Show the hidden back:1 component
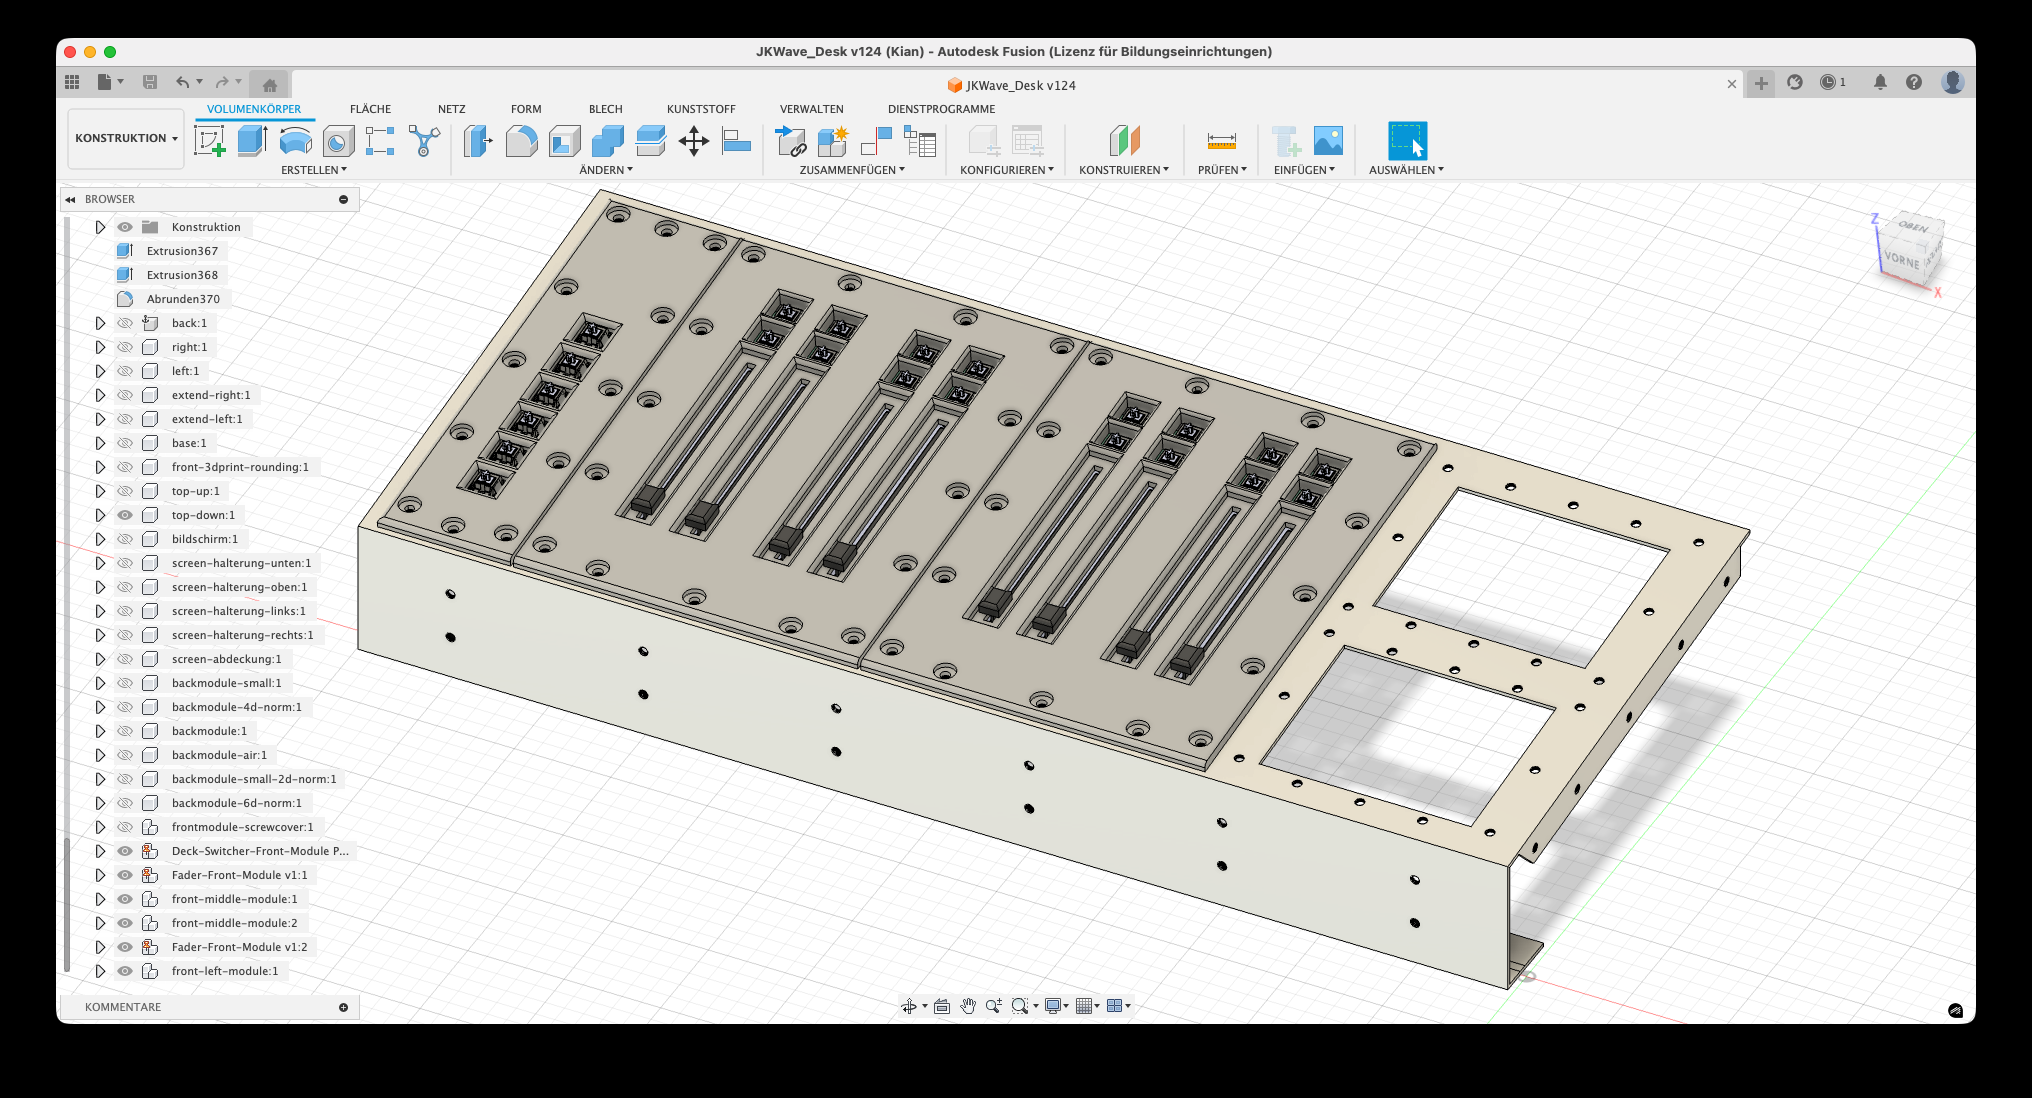The height and width of the screenshot is (1098, 2032). coord(125,323)
